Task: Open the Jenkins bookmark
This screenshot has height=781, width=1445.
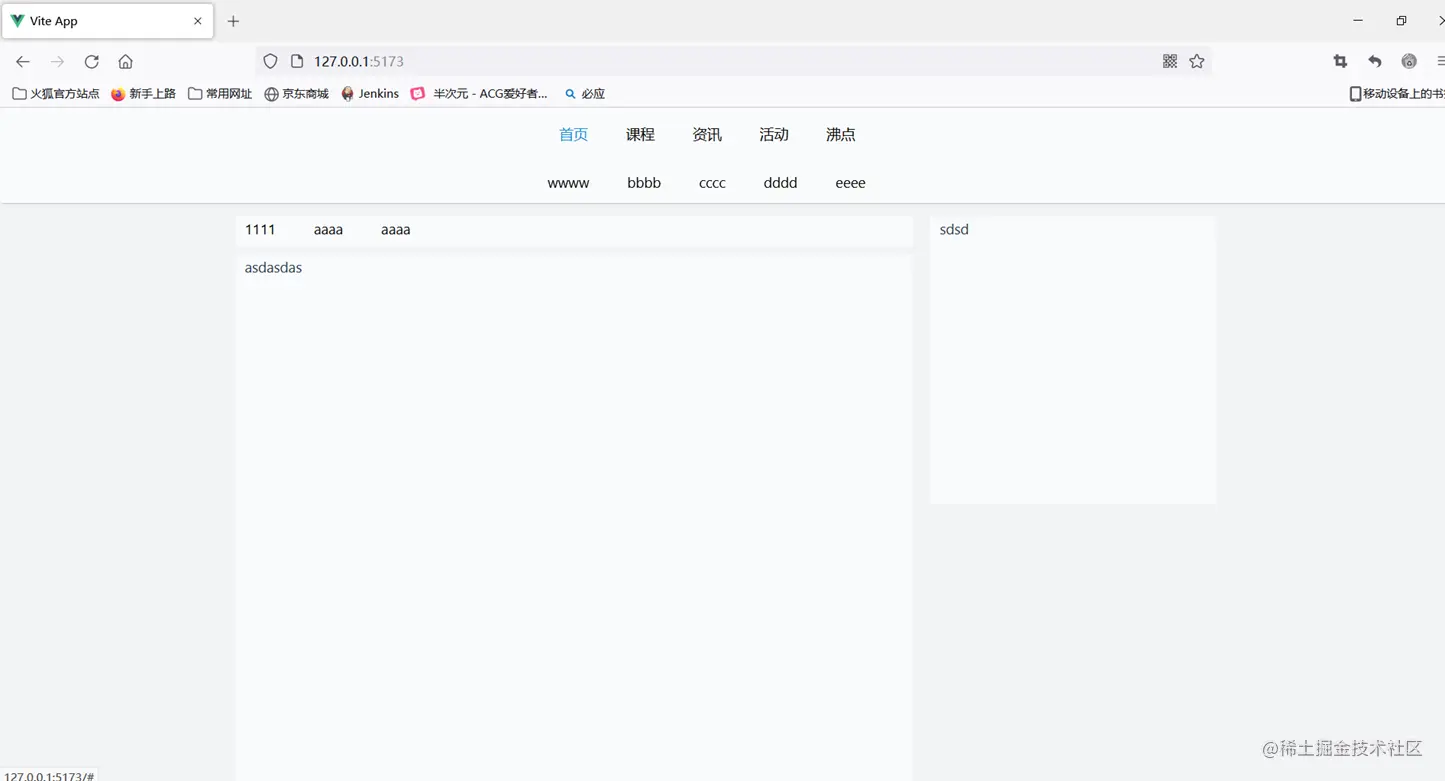Action: pos(370,94)
